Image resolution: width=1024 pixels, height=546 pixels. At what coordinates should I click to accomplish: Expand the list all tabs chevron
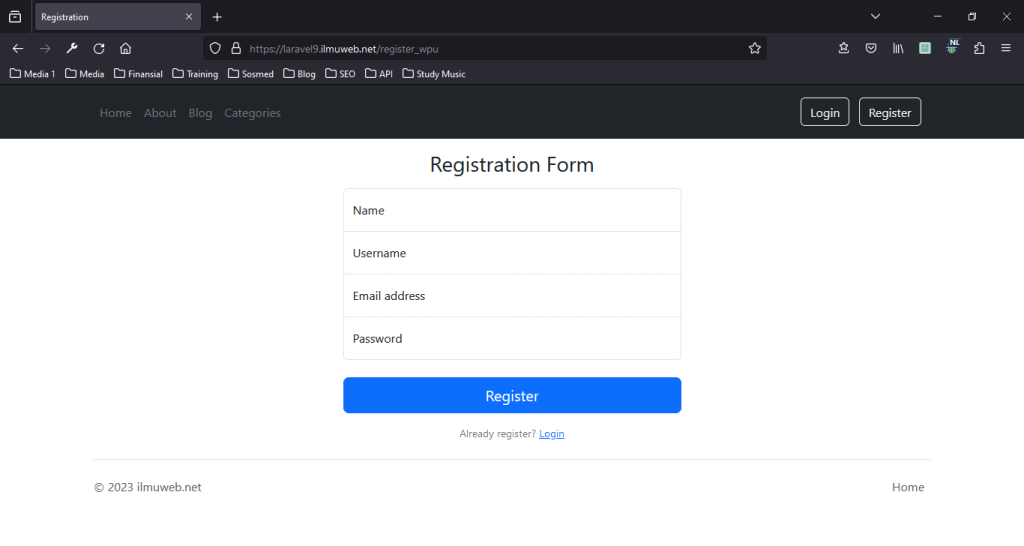875,16
